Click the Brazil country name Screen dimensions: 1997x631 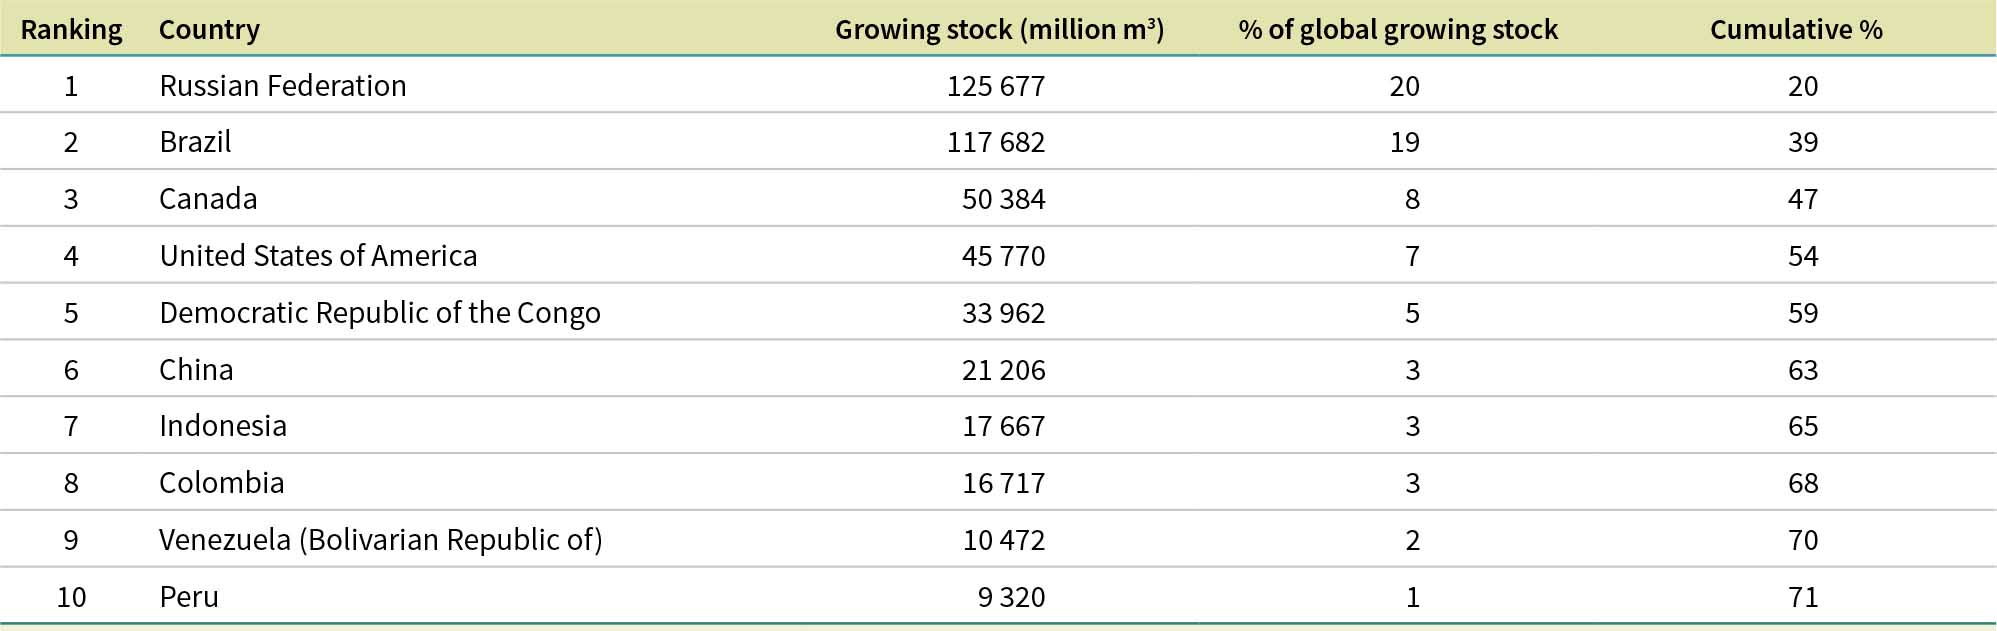195,142
